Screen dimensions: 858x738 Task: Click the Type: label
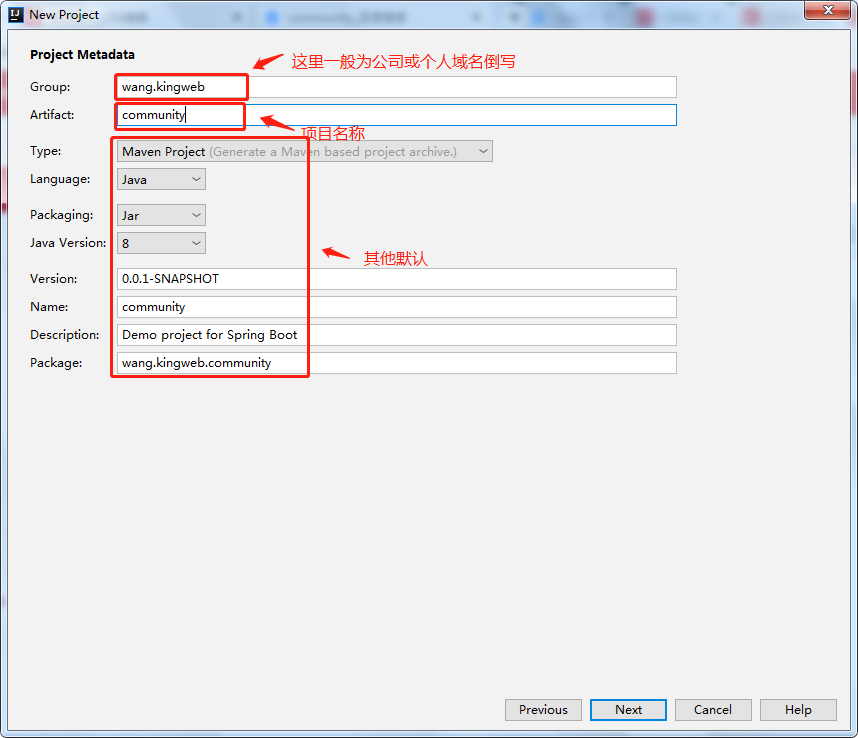coord(45,151)
